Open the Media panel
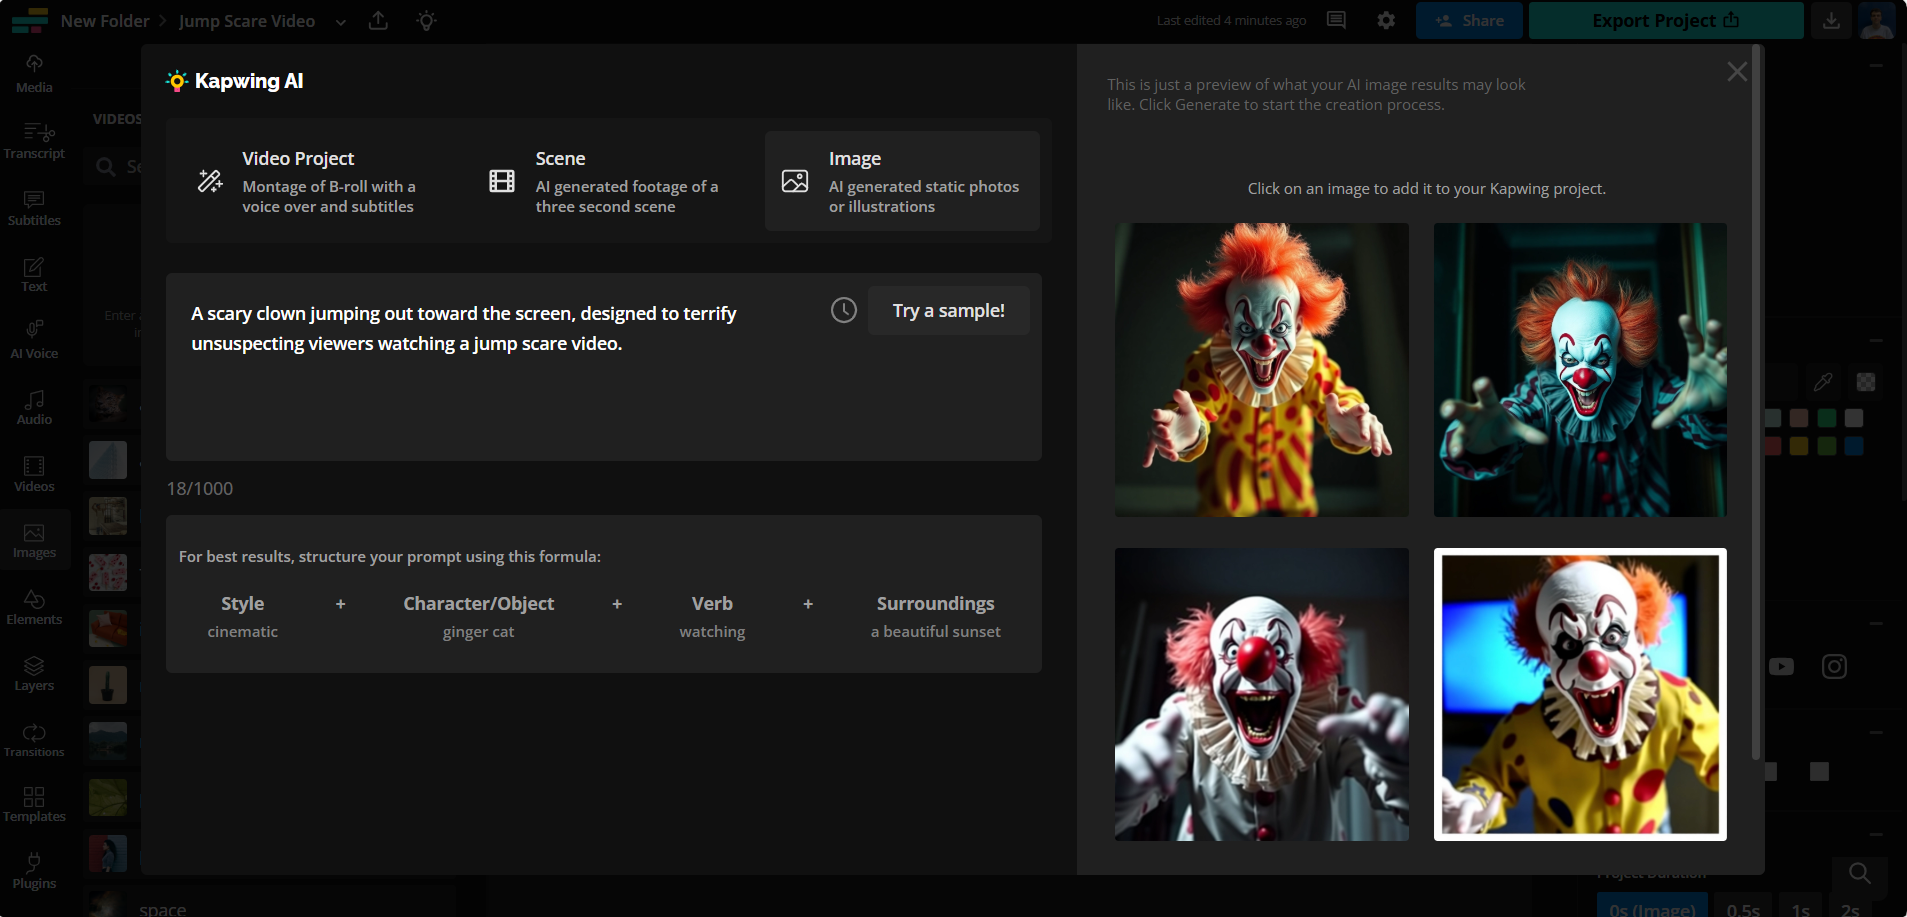The image size is (1907, 917). coord(33,72)
